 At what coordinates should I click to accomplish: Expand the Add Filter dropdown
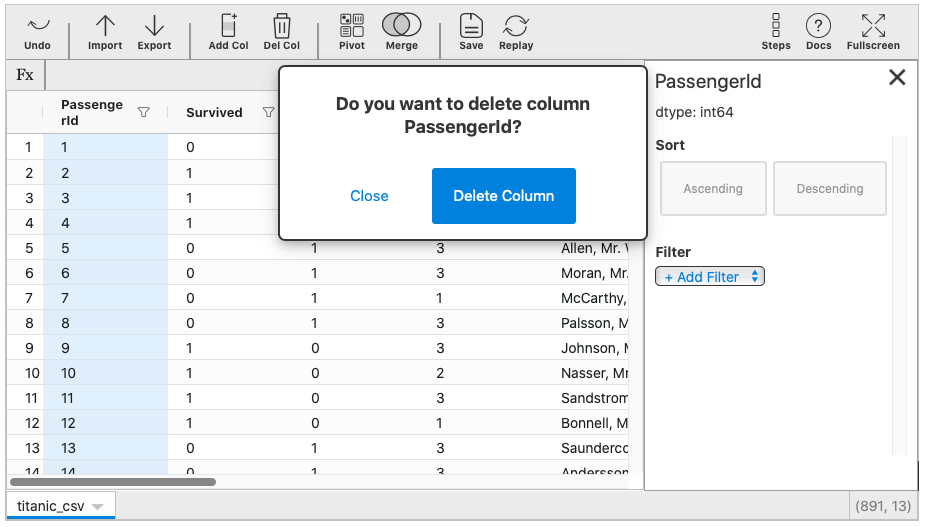pos(710,277)
